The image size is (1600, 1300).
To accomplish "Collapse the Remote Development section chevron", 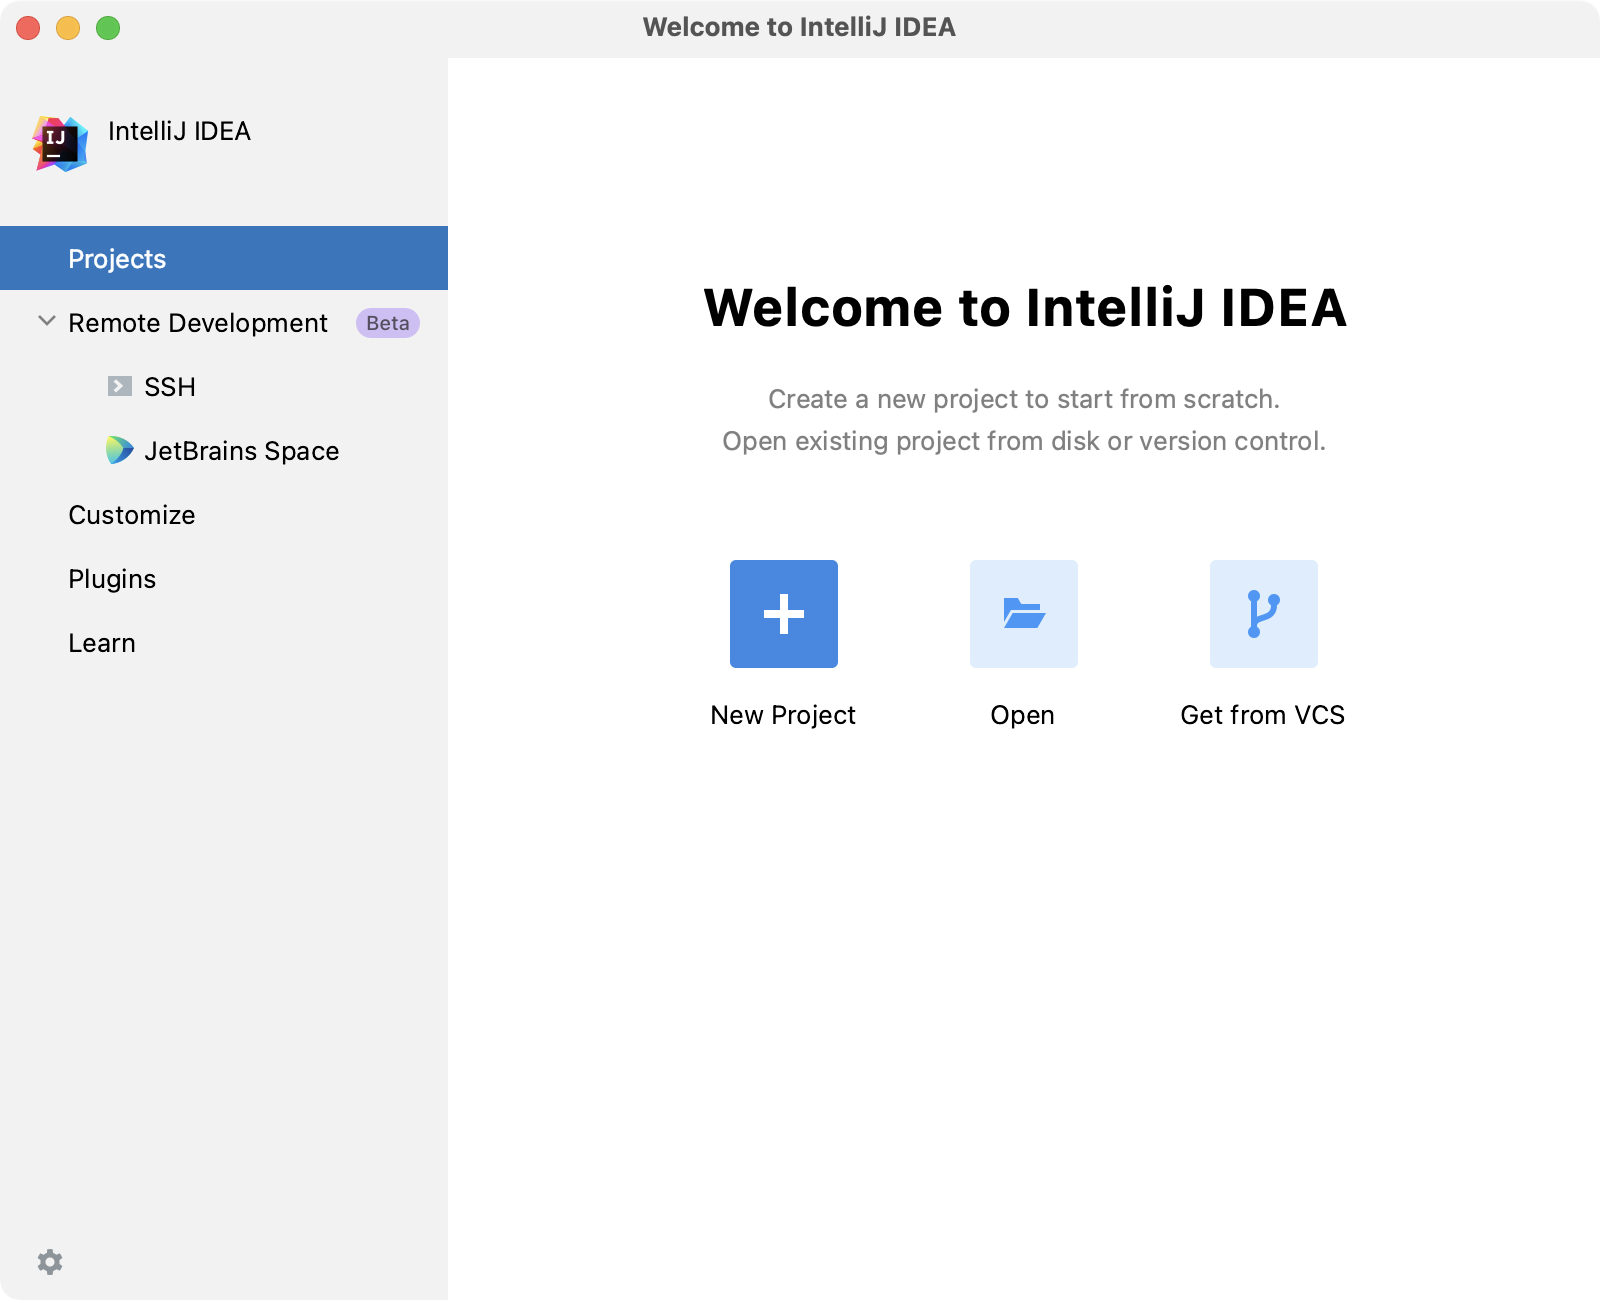I will click(46, 321).
